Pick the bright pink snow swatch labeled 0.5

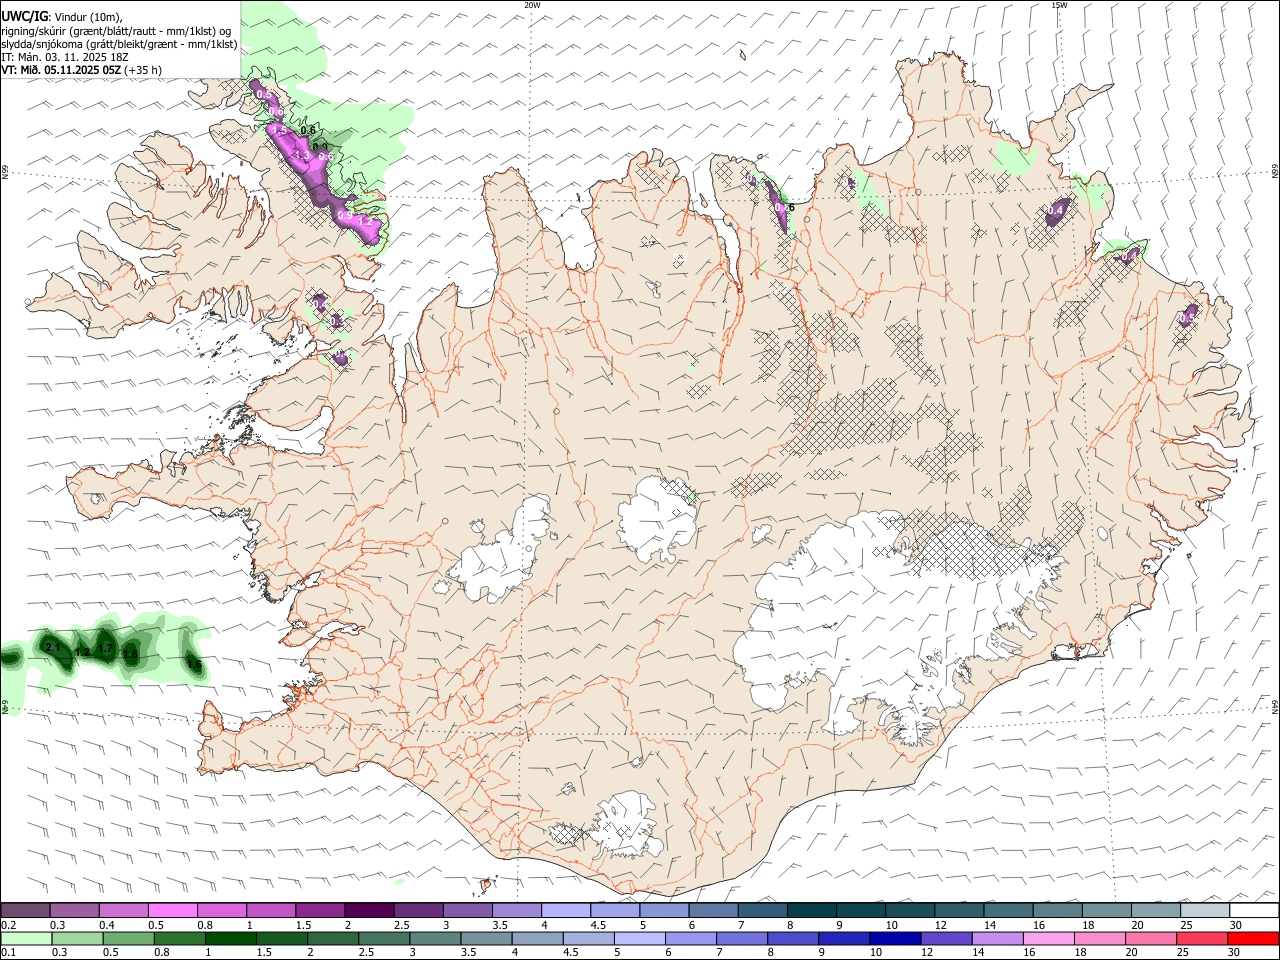(172, 910)
